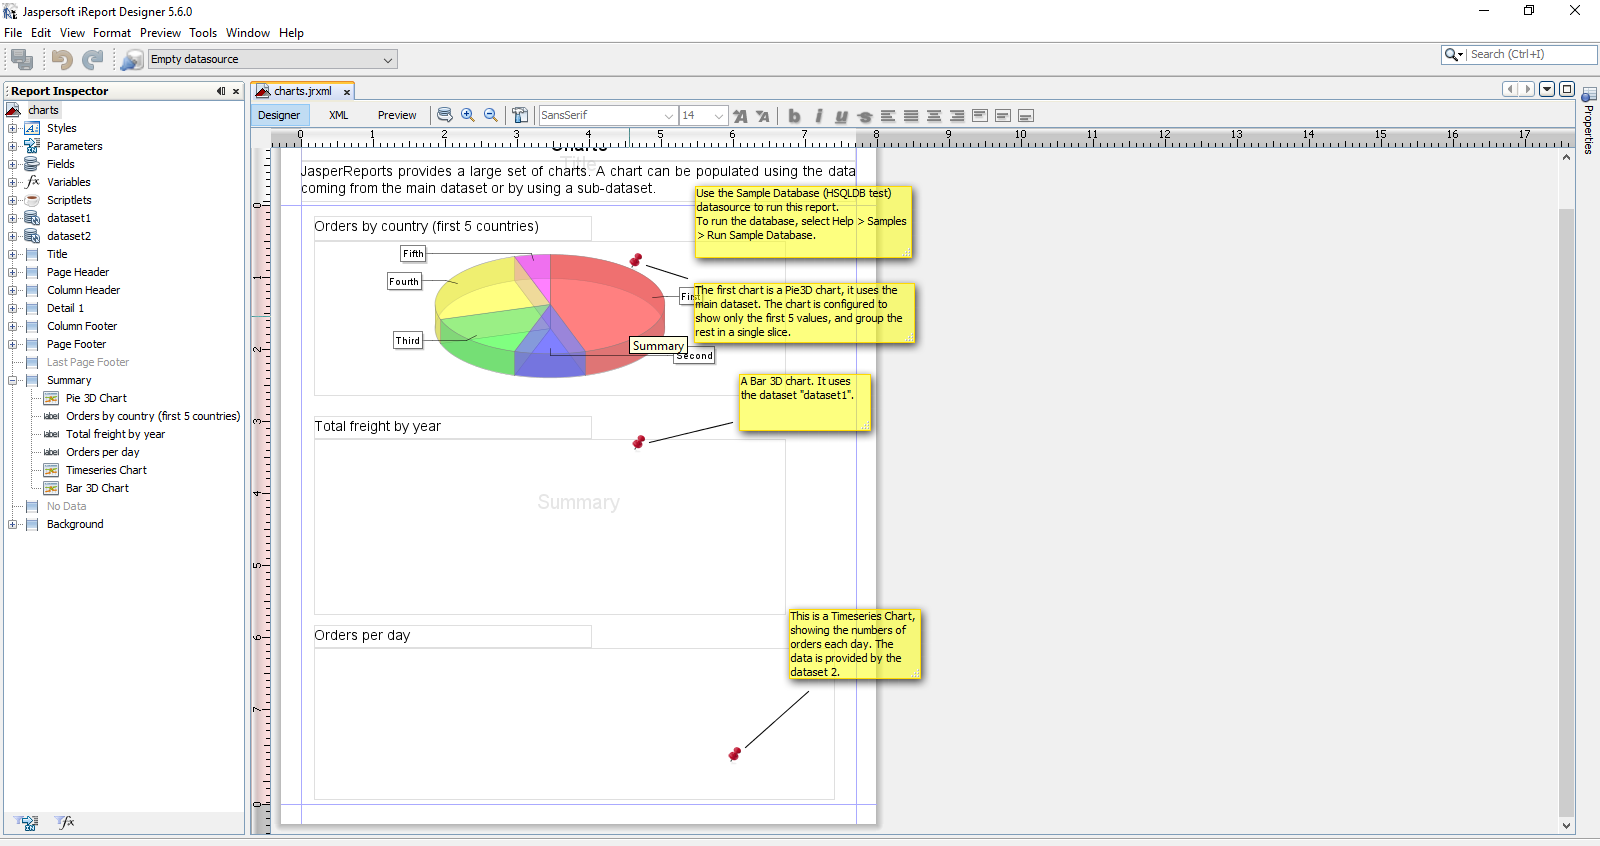The image size is (1600, 846).
Task: Close the Report Inspector panel
Action: (236, 91)
